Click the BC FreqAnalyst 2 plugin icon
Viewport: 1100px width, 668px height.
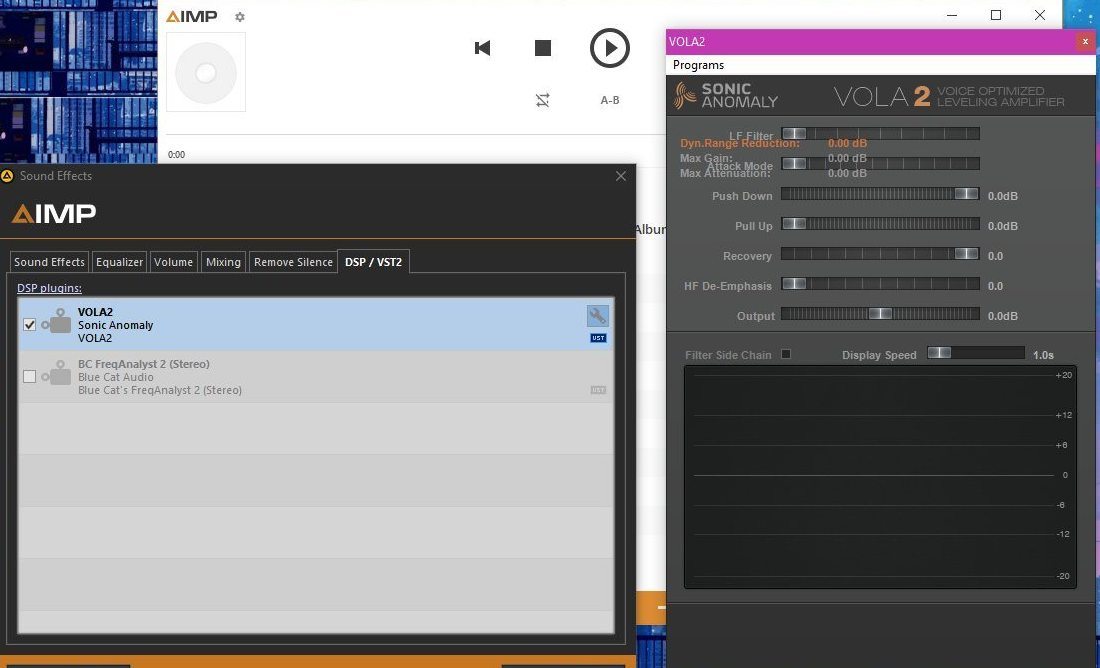[57, 373]
